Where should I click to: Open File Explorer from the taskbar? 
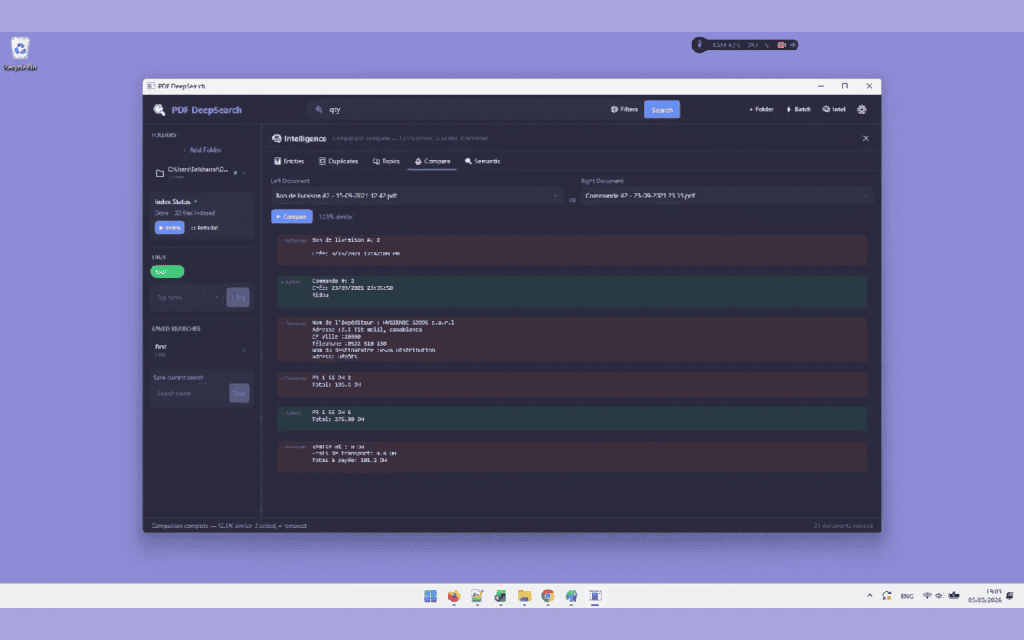pos(524,596)
